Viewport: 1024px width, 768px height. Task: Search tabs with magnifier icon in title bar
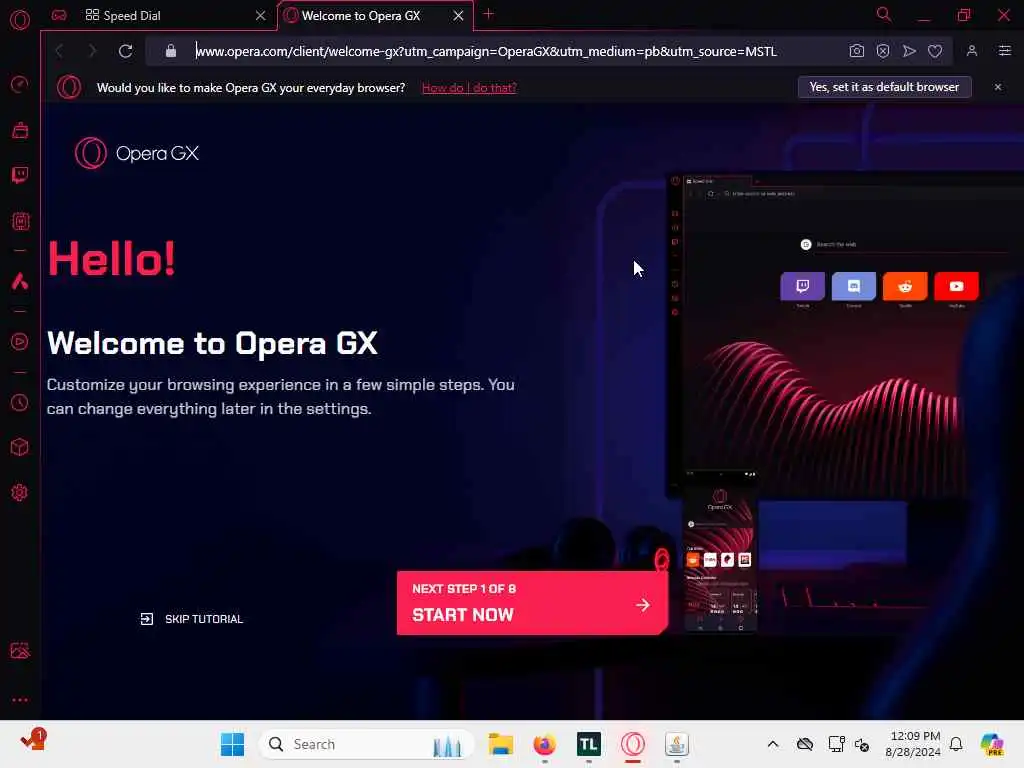[x=884, y=14]
